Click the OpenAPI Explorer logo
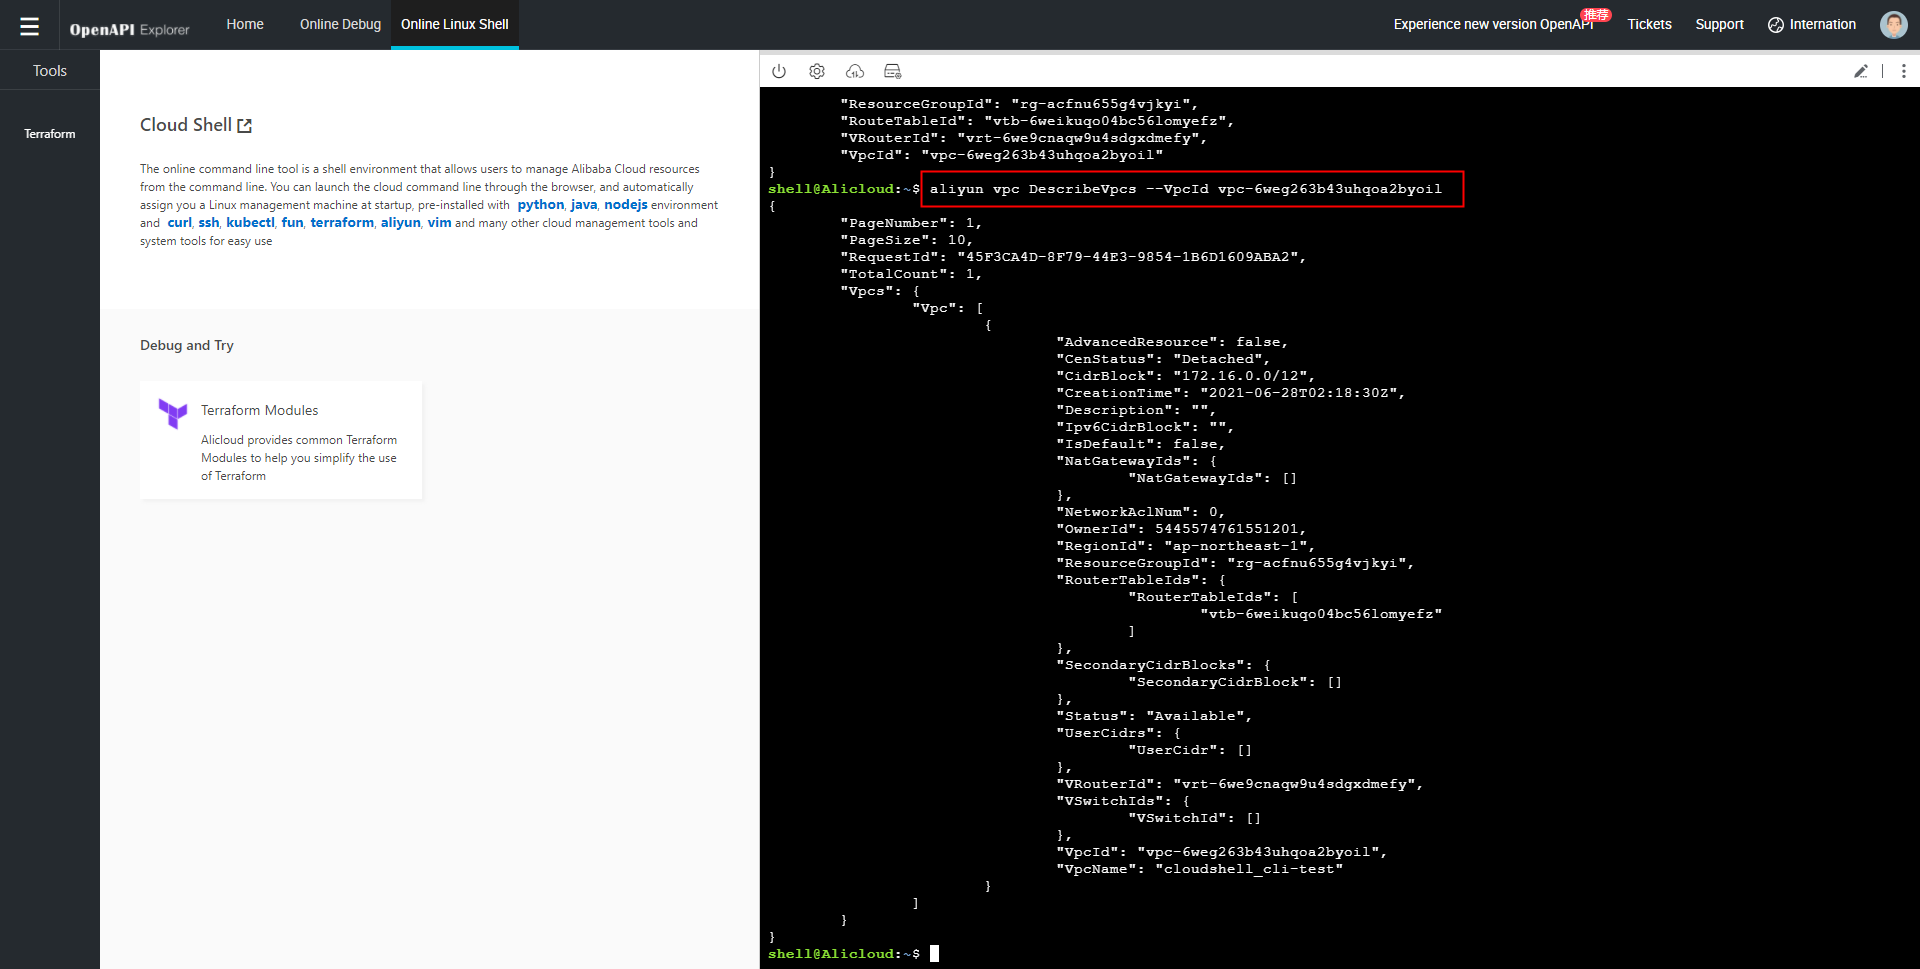 point(129,29)
